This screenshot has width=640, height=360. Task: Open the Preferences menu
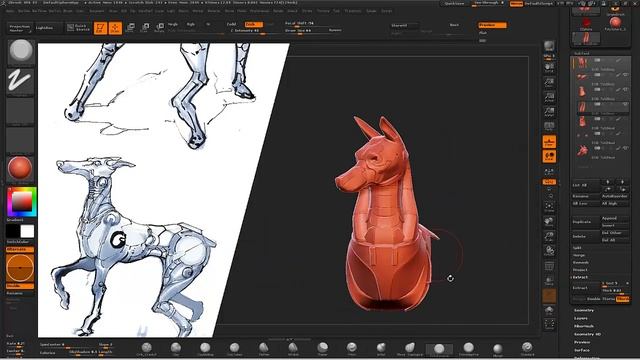pyautogui.click(x=260, y=11)
